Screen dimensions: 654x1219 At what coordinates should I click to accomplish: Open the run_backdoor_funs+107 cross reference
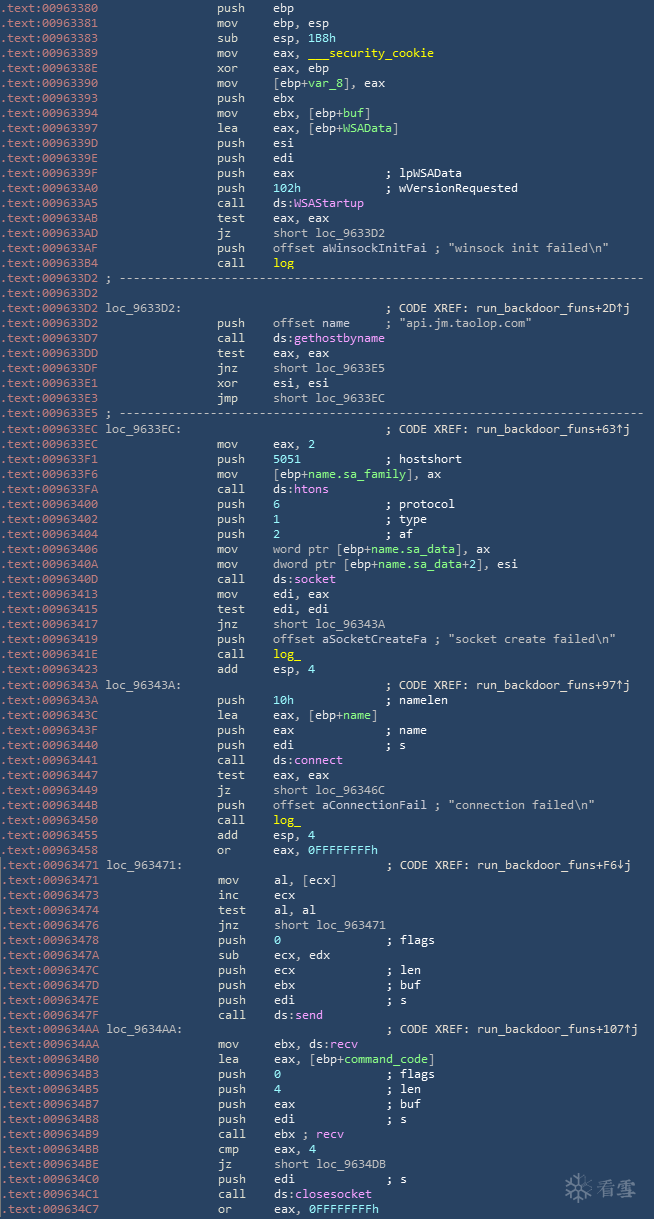559,1029
